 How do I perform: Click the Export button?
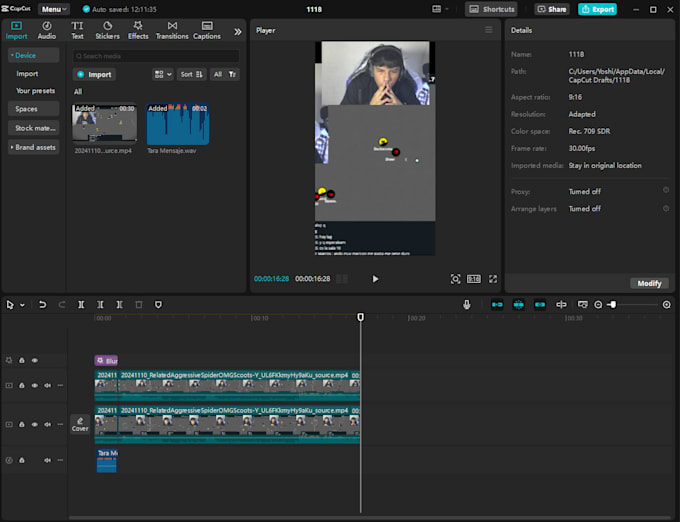[597, 9]
